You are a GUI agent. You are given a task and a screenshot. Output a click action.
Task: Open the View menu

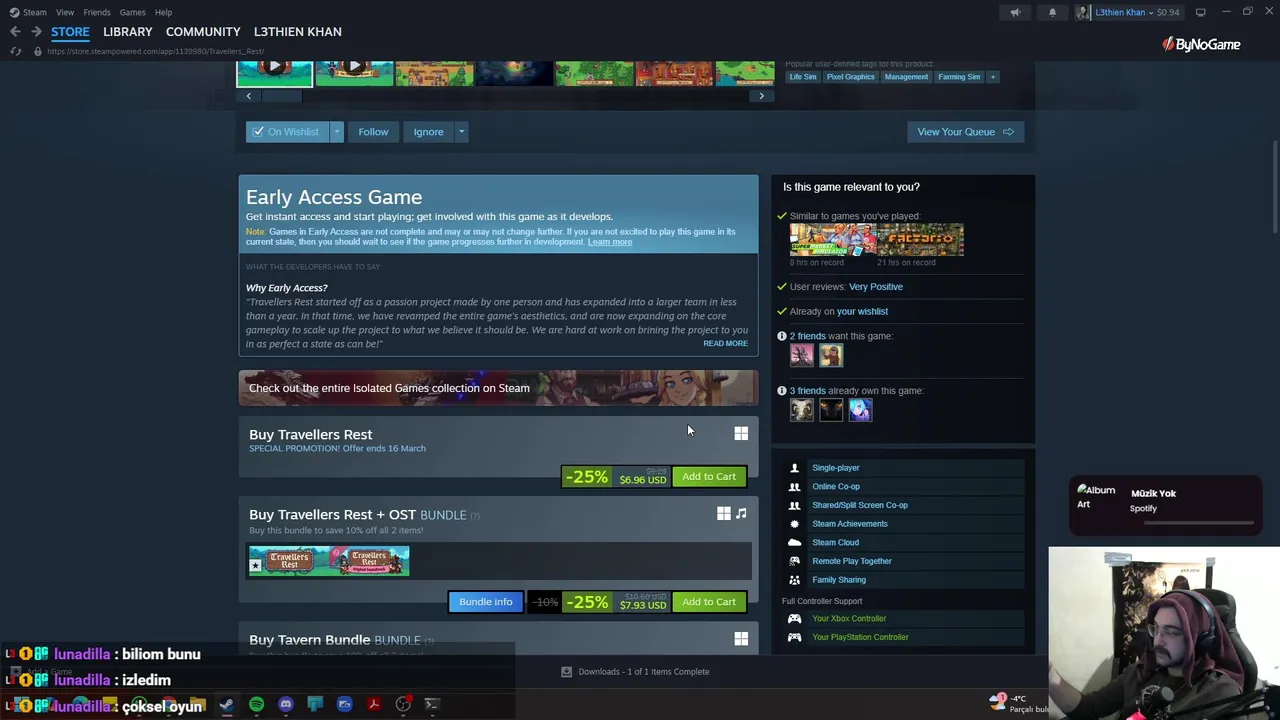point(65,12)
